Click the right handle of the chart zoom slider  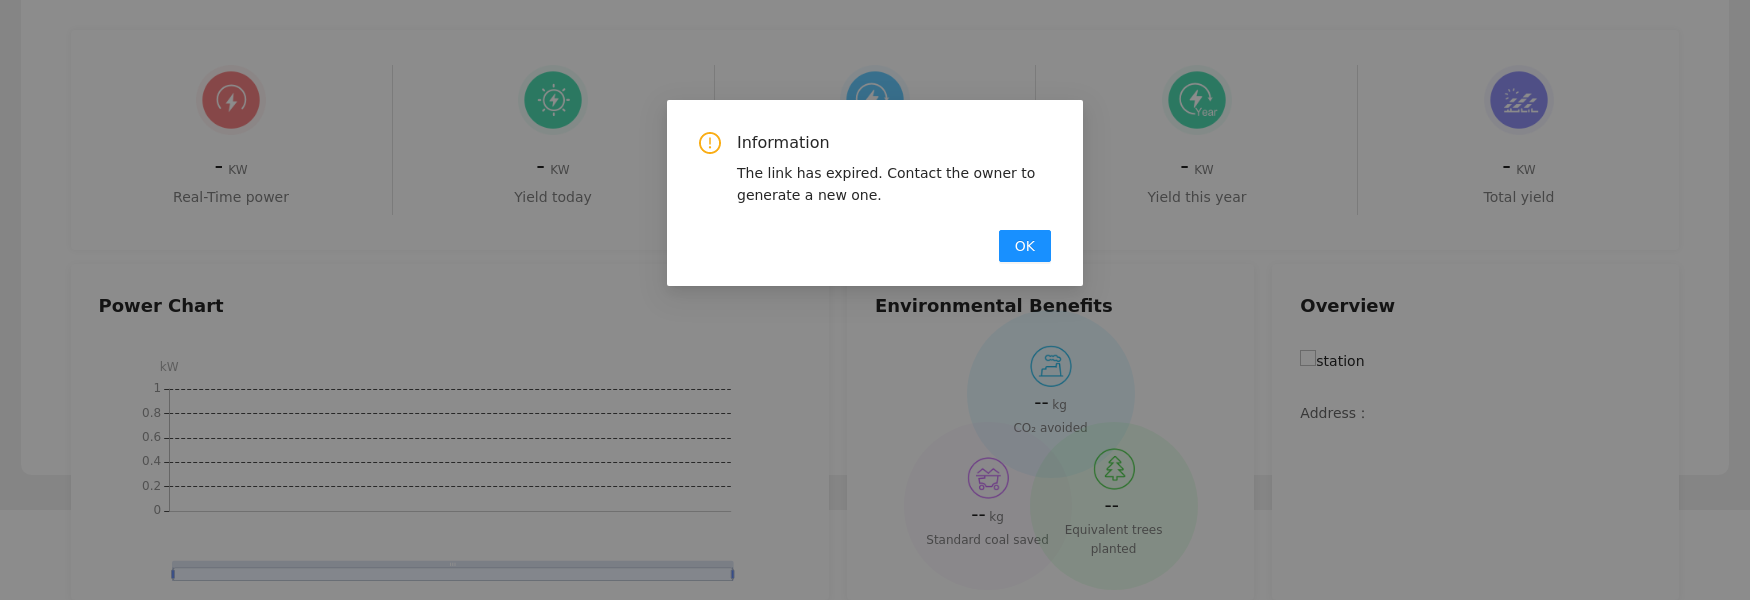[x=732, y=574]
